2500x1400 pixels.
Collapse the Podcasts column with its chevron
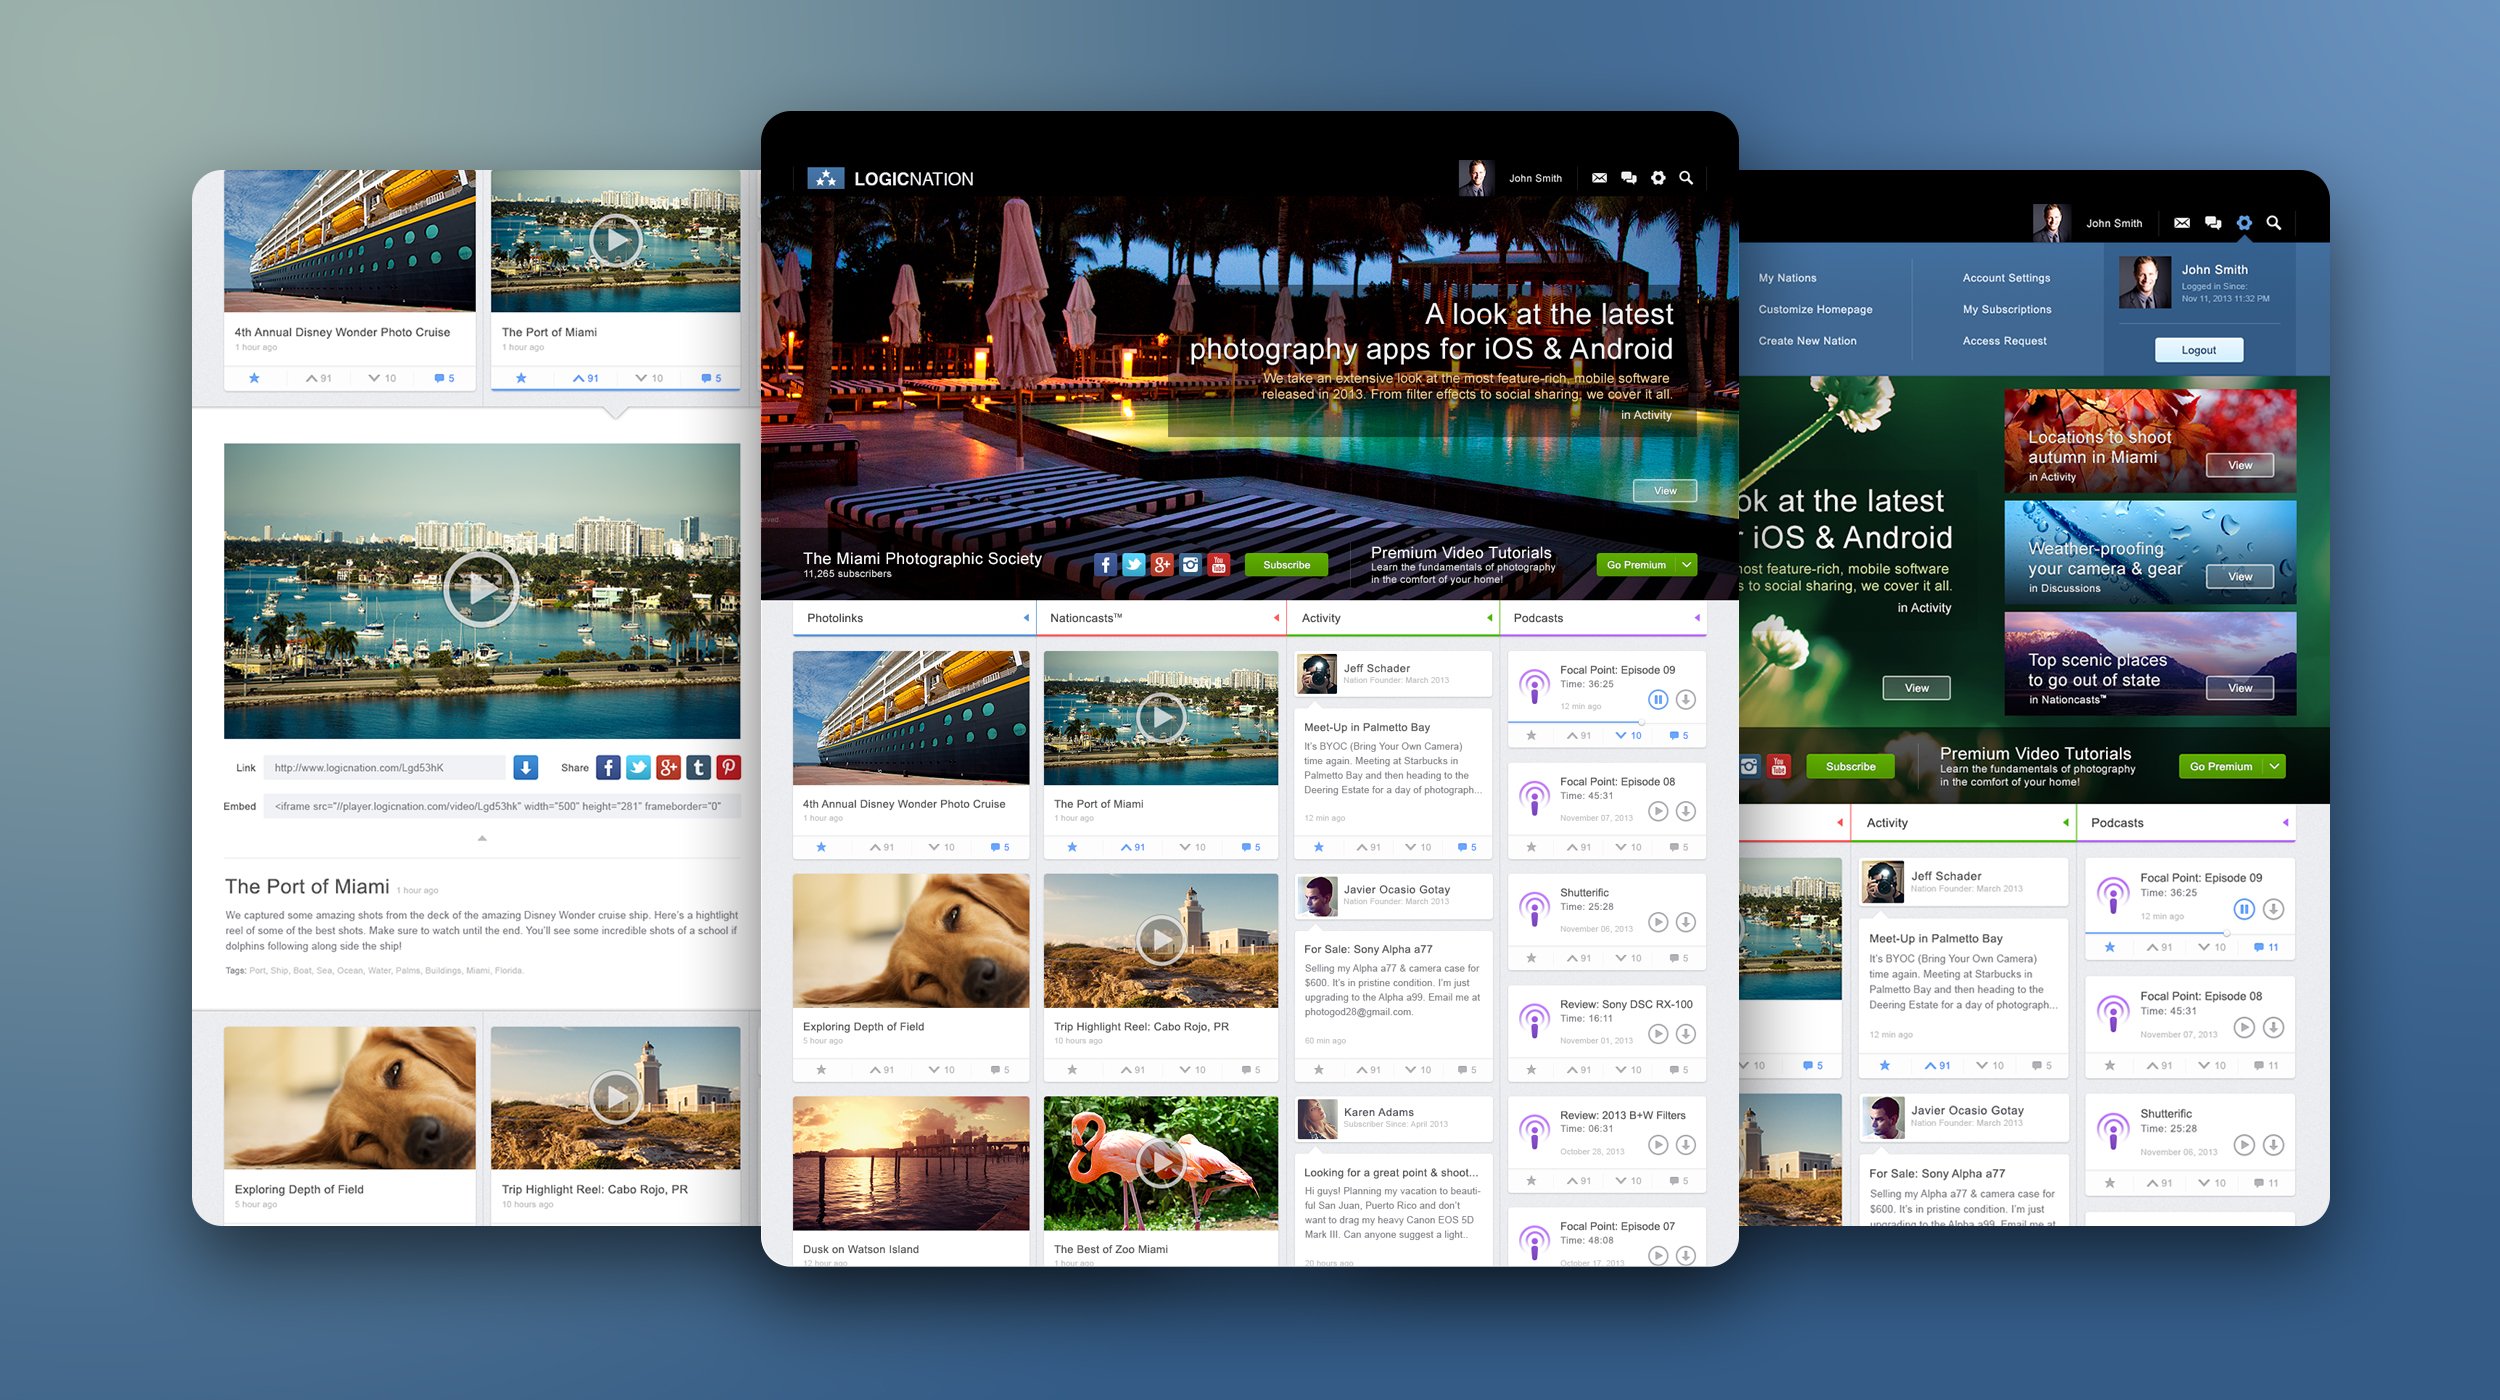[x=1697, y=618]
